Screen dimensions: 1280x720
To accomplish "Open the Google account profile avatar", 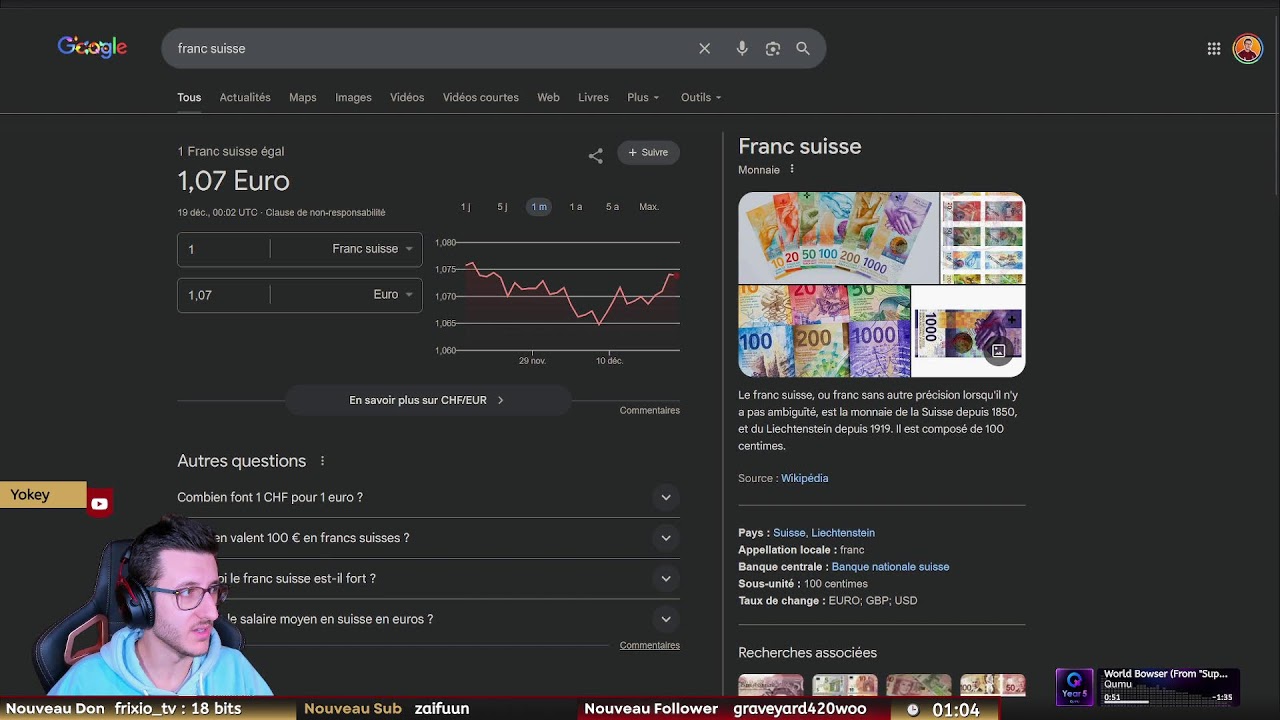I will [x=1248, y=48].
